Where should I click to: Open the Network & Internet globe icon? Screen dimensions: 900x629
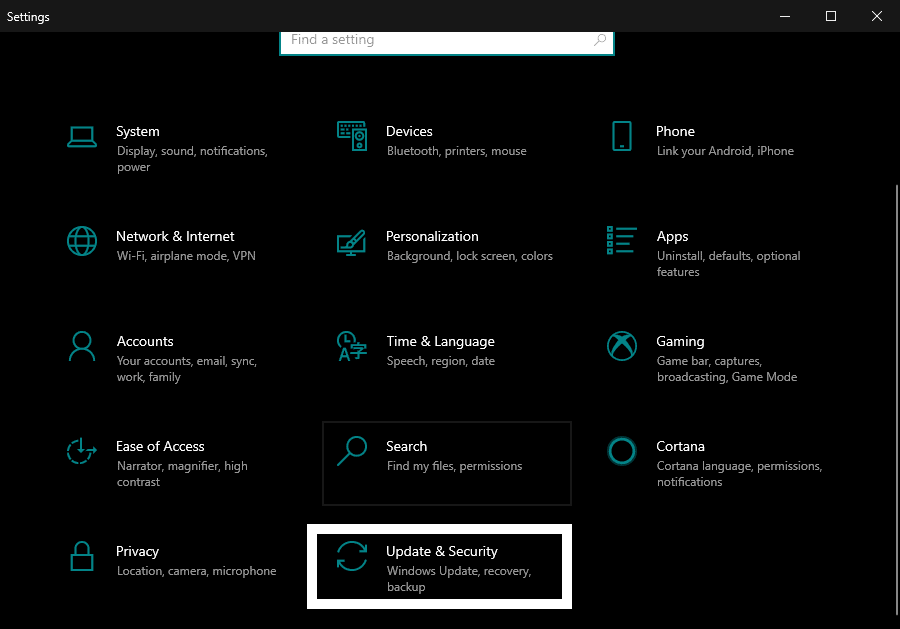[82, 241]
